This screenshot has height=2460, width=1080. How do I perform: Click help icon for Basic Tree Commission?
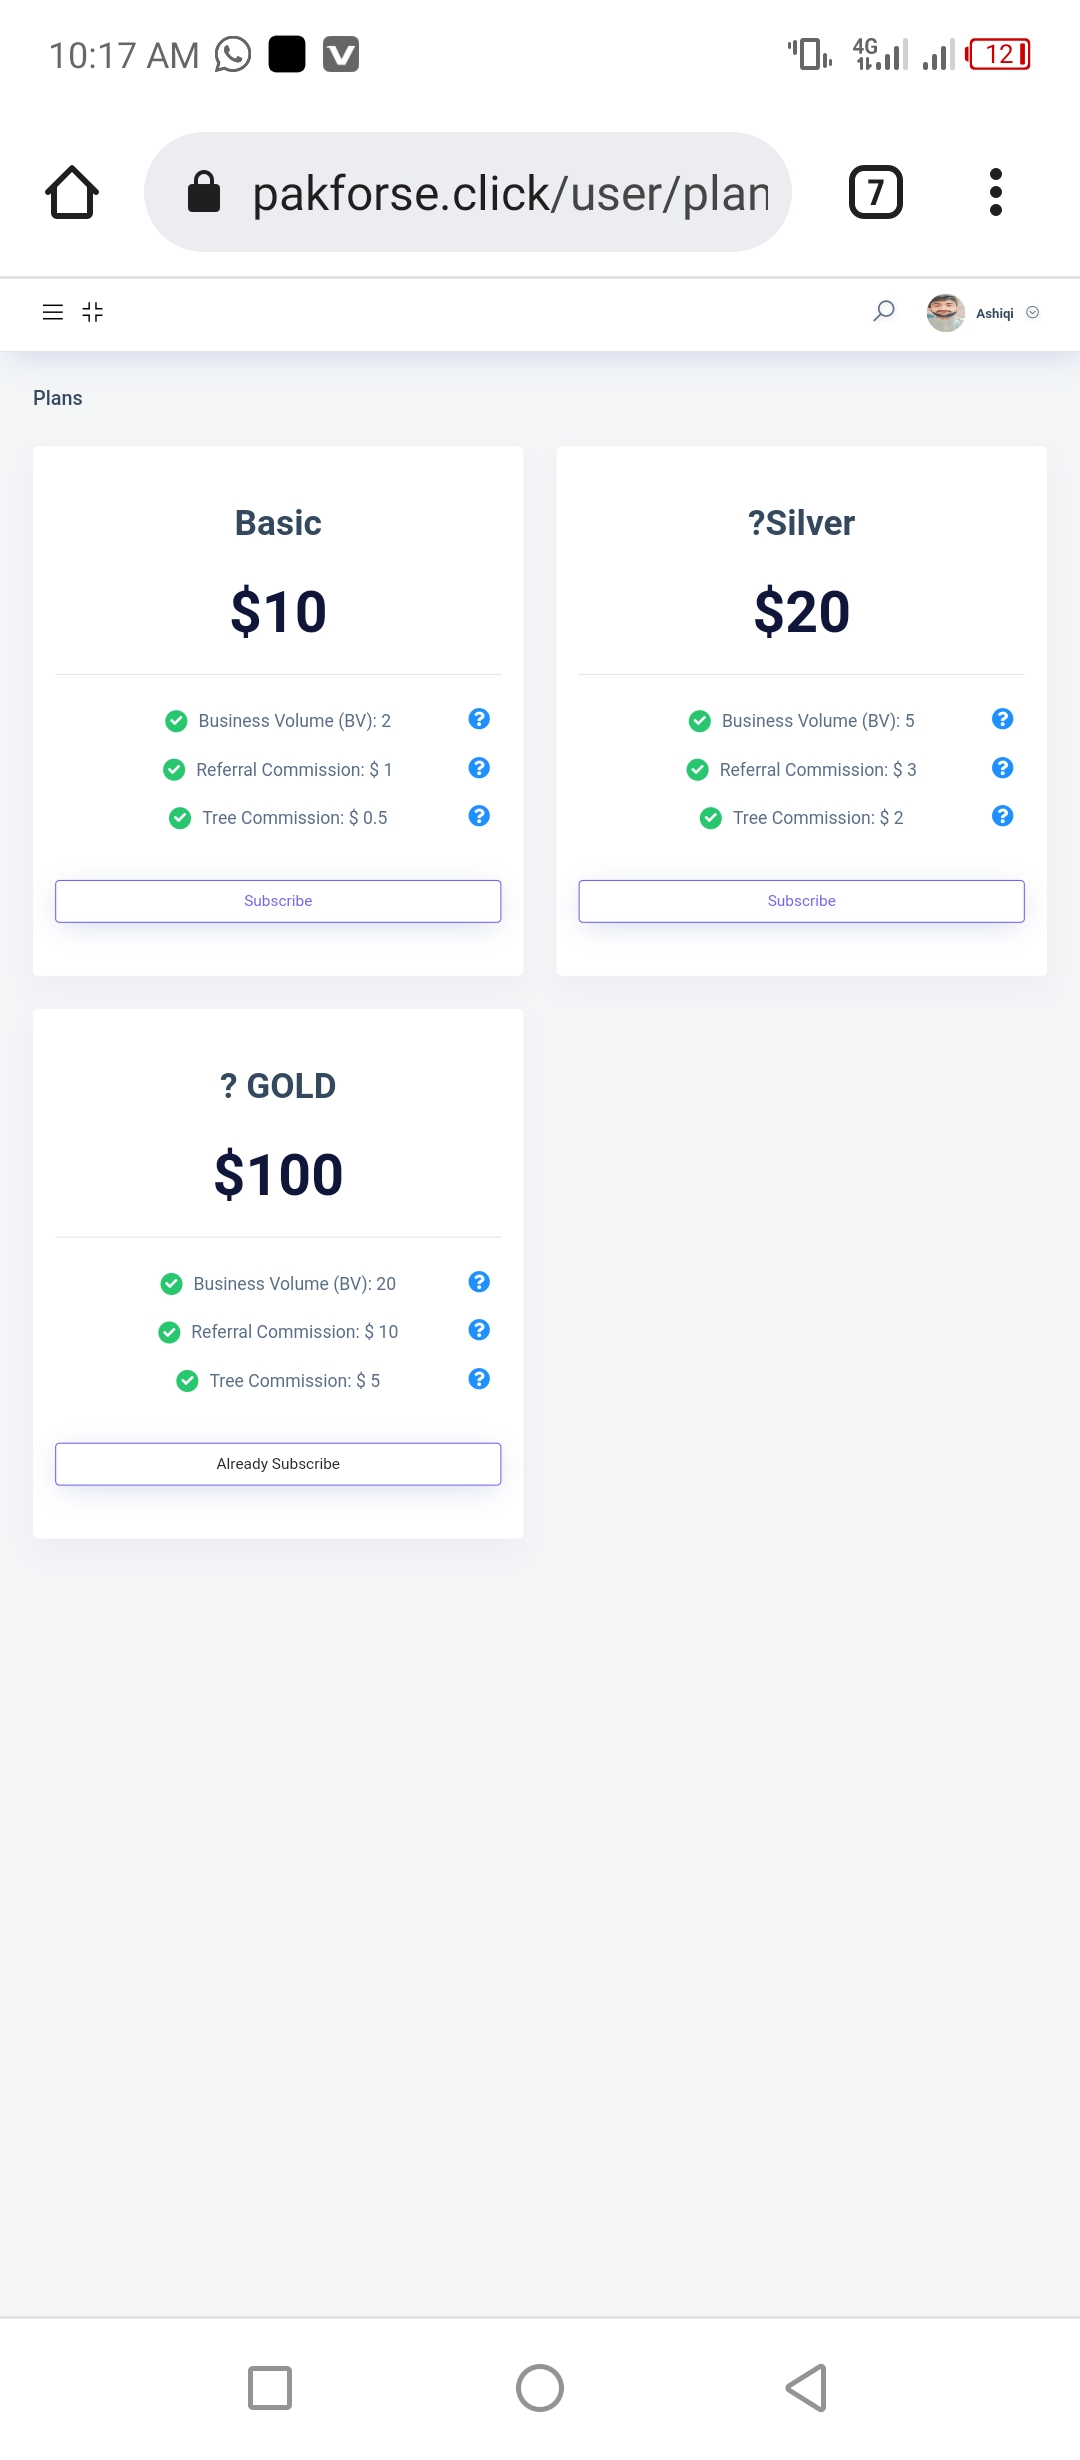[x=479, y=816]
